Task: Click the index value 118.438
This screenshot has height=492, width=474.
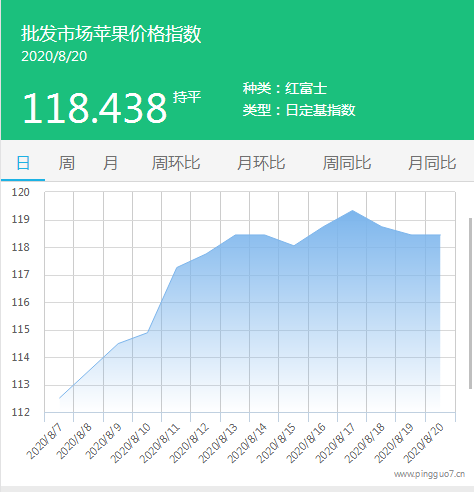Action: point(95,108)
